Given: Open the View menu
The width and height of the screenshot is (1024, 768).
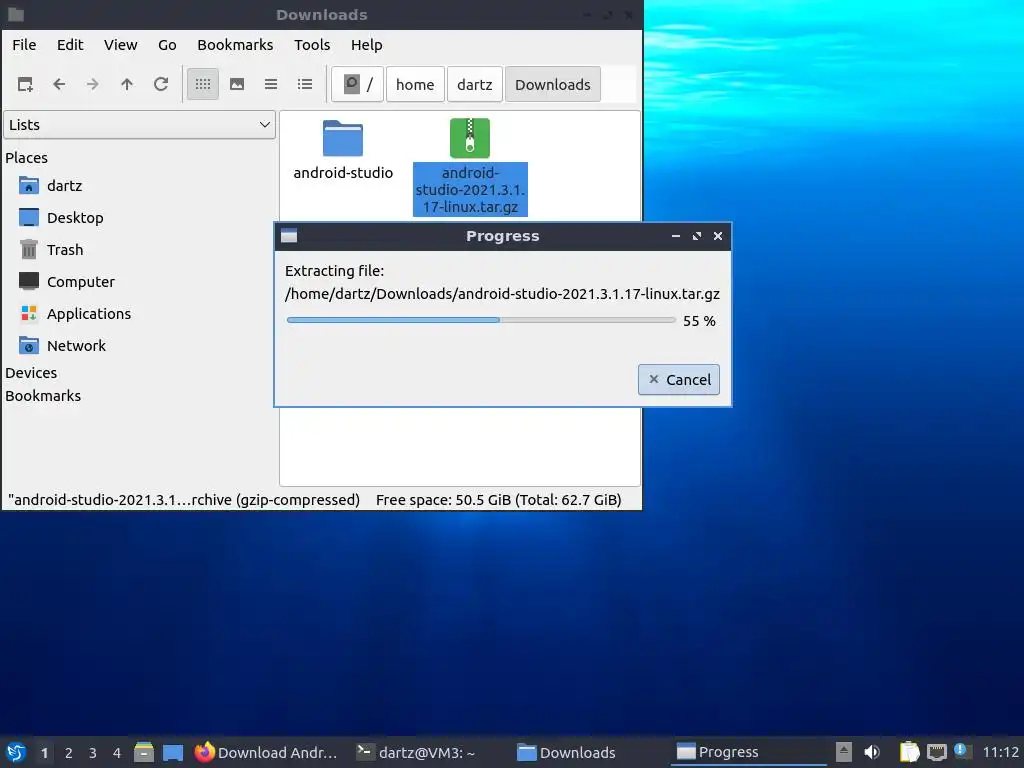Looking at the screenshot, I should click(121, 45).
